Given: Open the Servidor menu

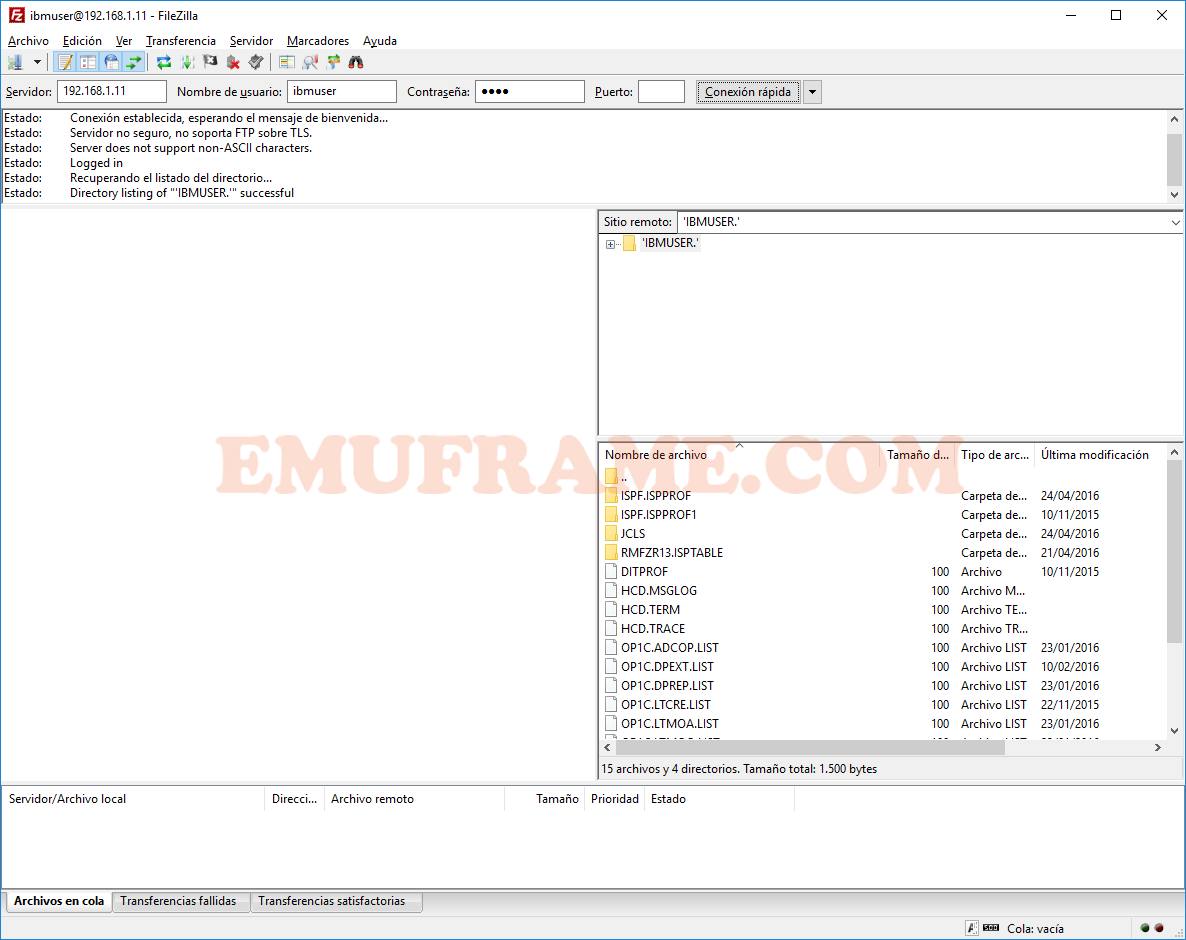Looking at the screenshot, I should click(x=251, y=41).
